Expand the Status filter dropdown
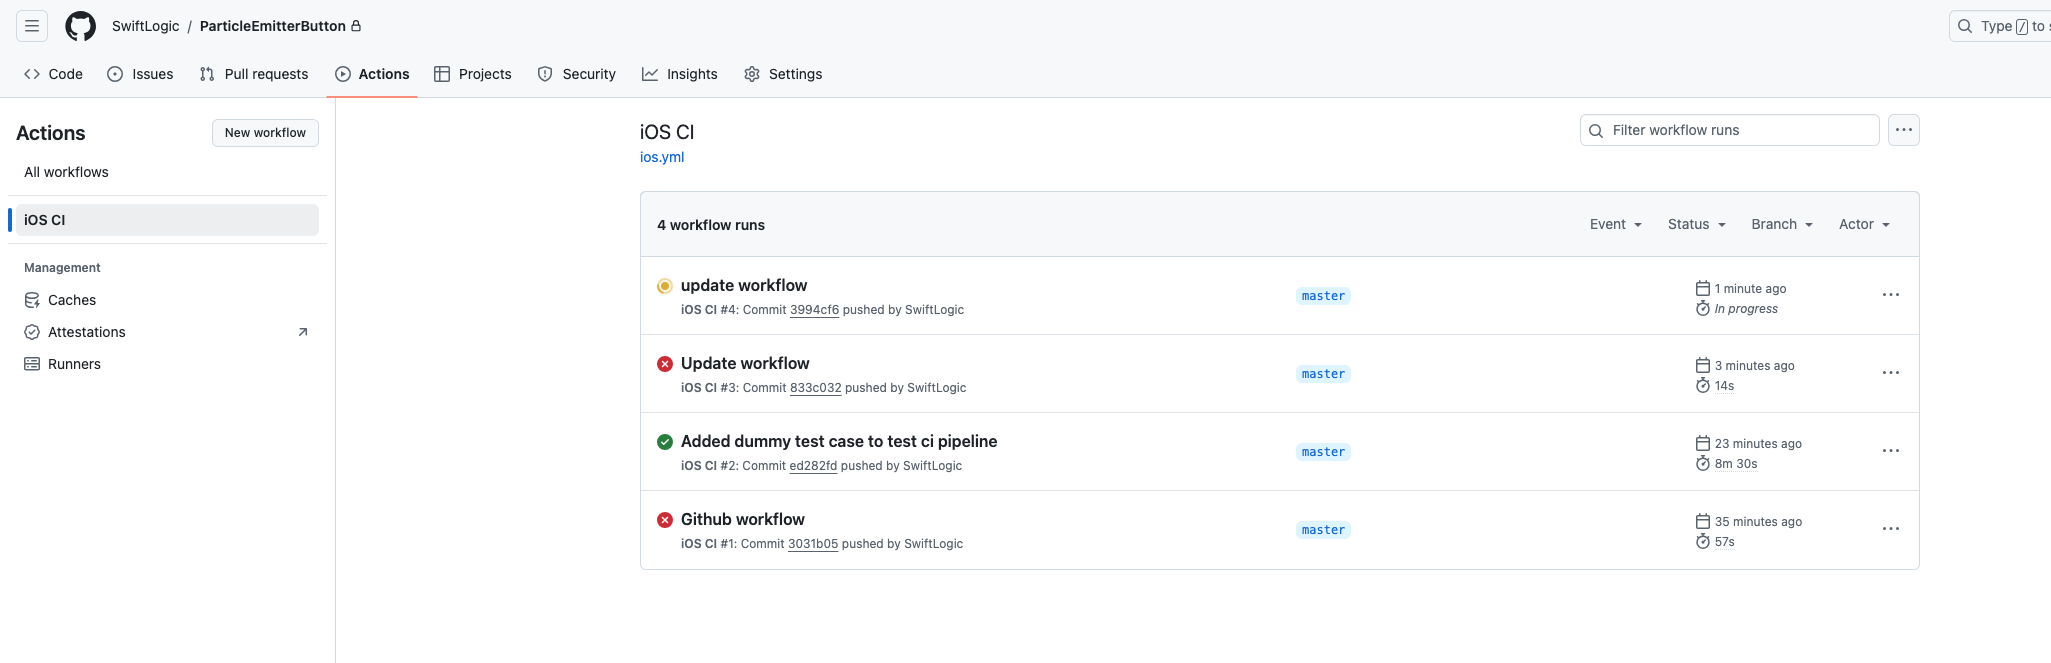Image resolution: width=2051 pixels, height=663 pixels. [x=1696, y=224]
